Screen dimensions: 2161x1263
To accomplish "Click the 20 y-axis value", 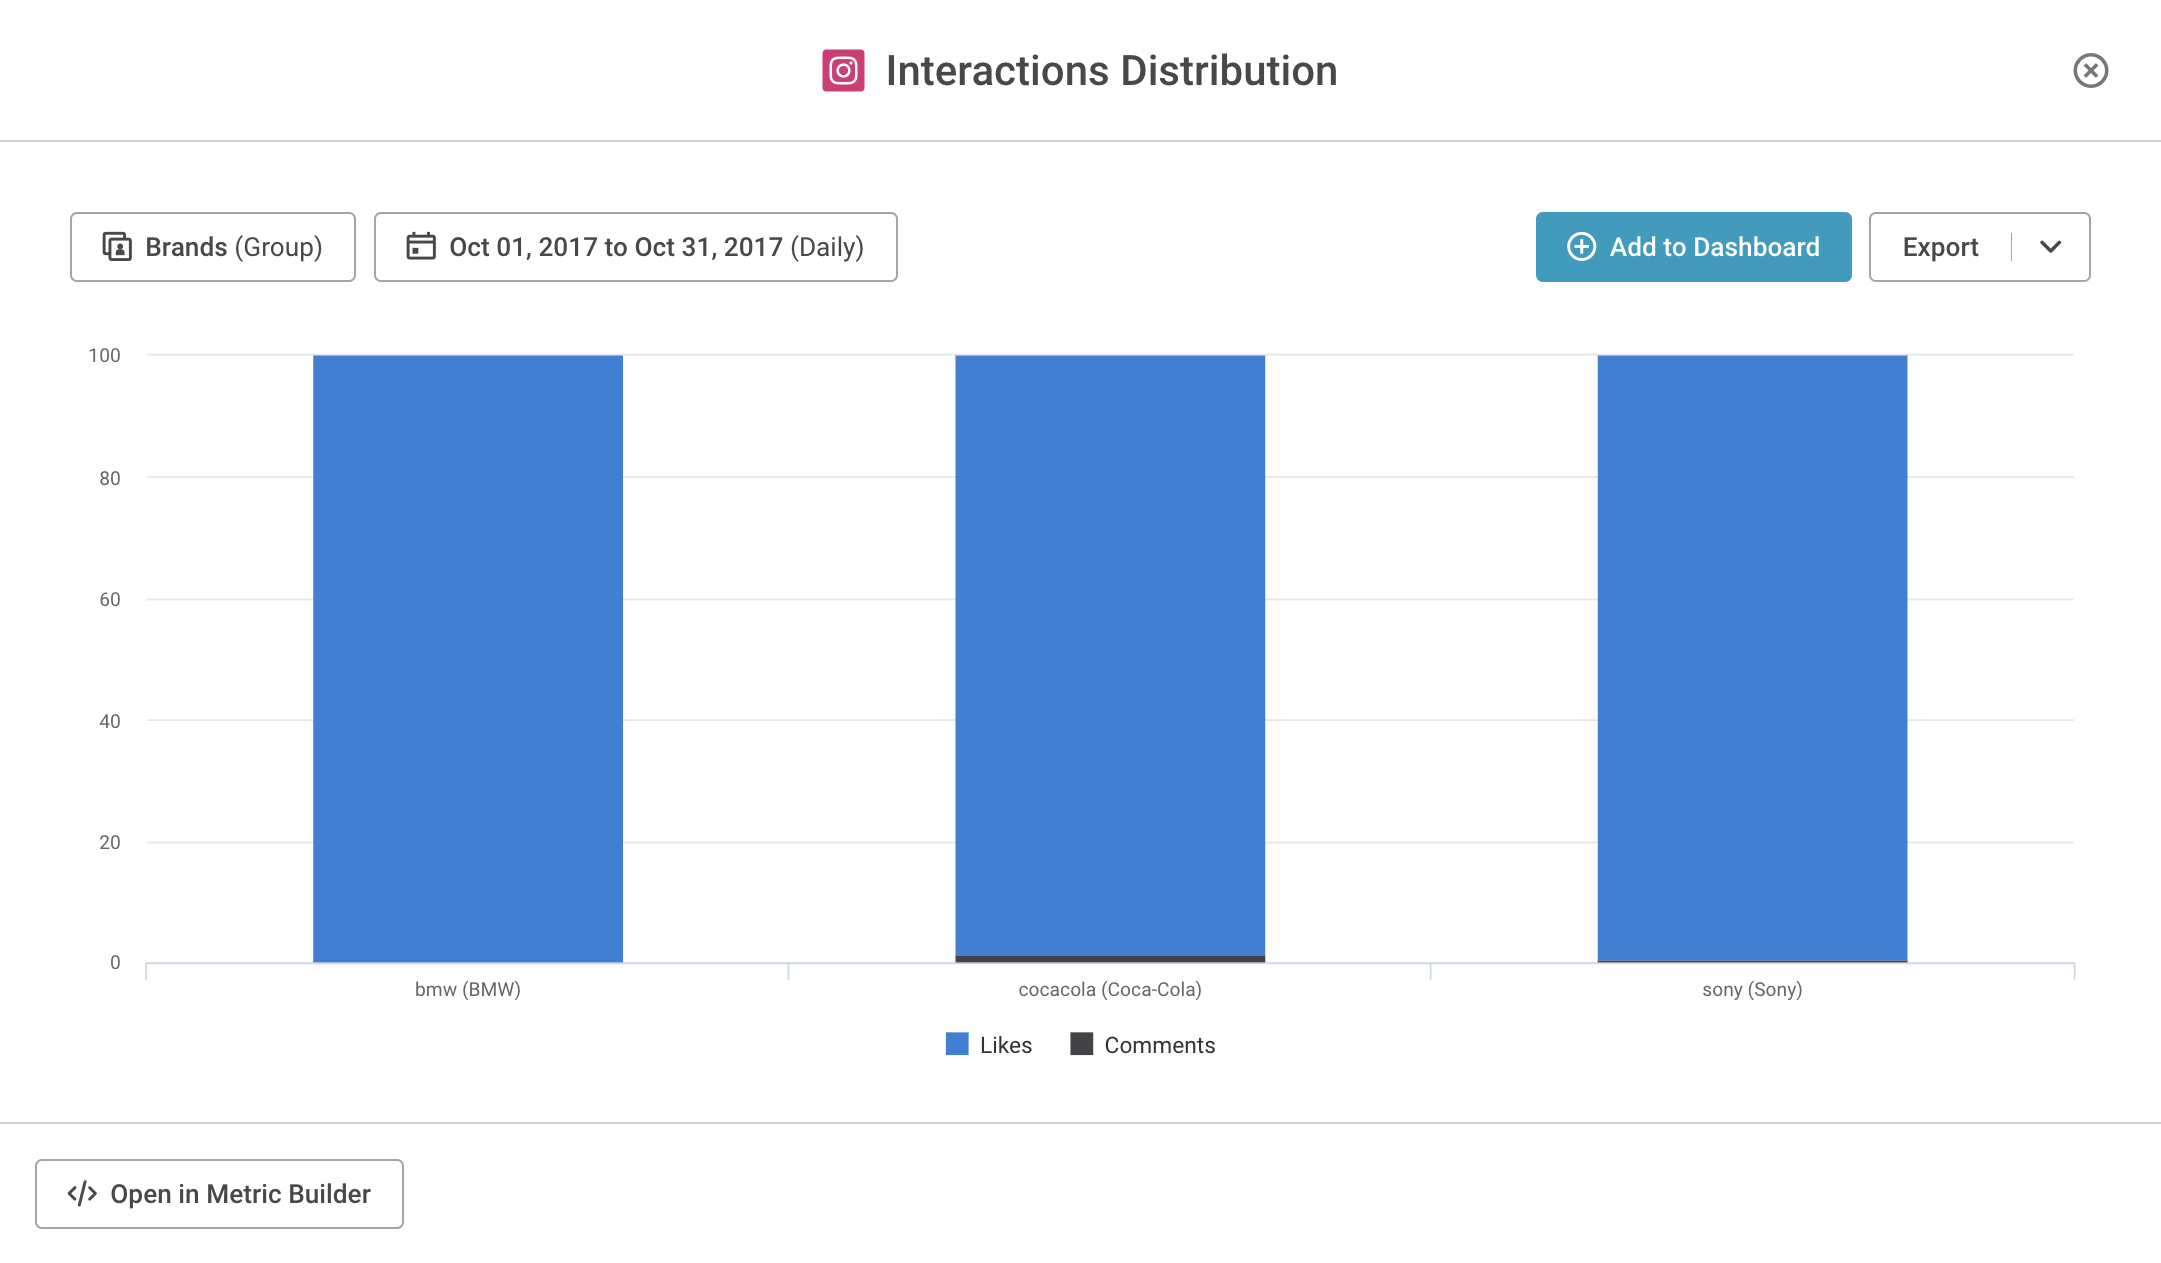I will tap(110, 842).
